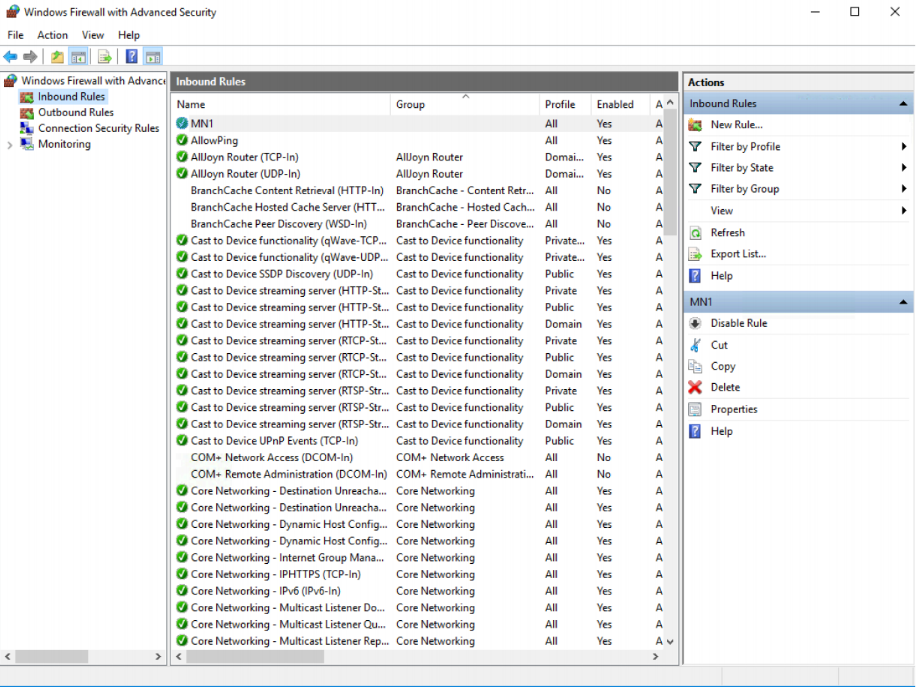The height and width of the screenshot is (688, 917).
Task: Open the Help menu in menu bar
Action: pos(129,35)
